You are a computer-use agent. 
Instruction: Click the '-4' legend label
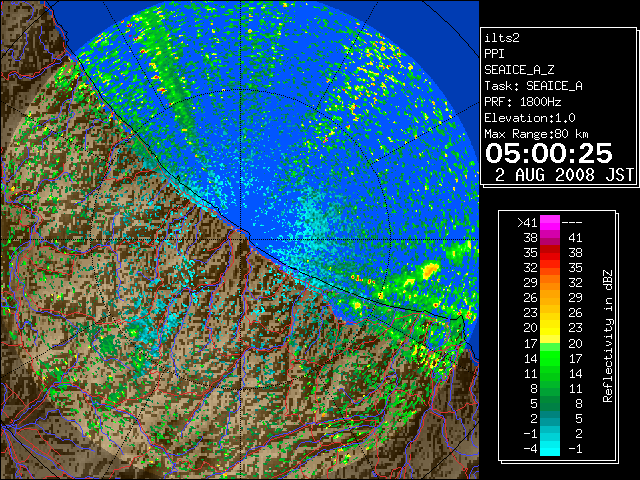coord(530,449)
